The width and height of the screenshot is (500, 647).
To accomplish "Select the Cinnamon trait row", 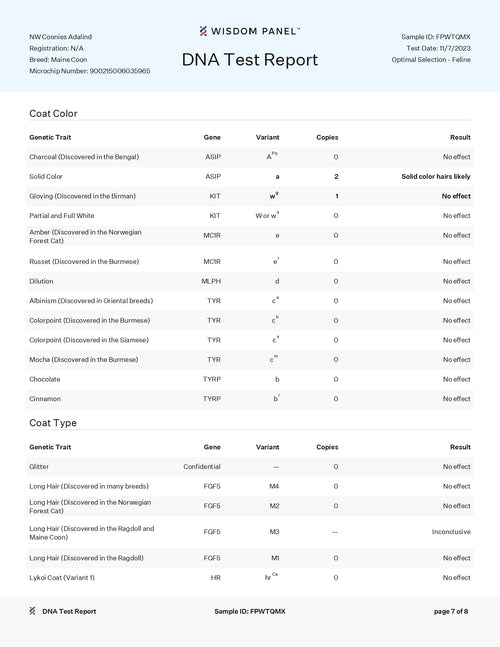I will tap(250, 399).
